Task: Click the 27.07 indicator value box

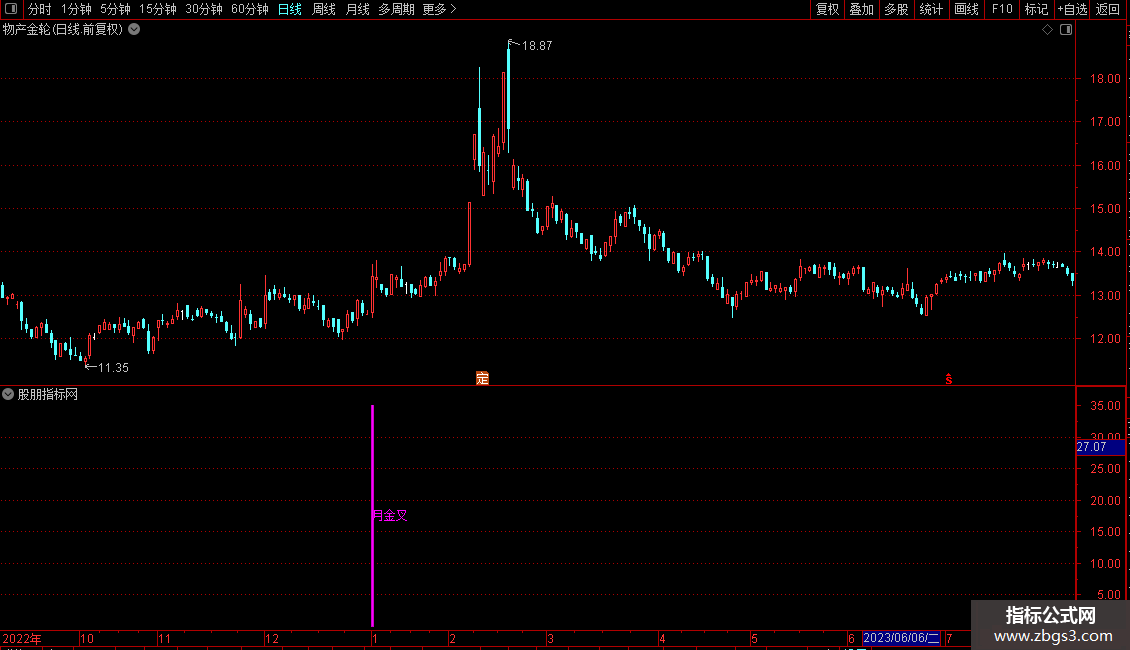Action: [1100, 448]
